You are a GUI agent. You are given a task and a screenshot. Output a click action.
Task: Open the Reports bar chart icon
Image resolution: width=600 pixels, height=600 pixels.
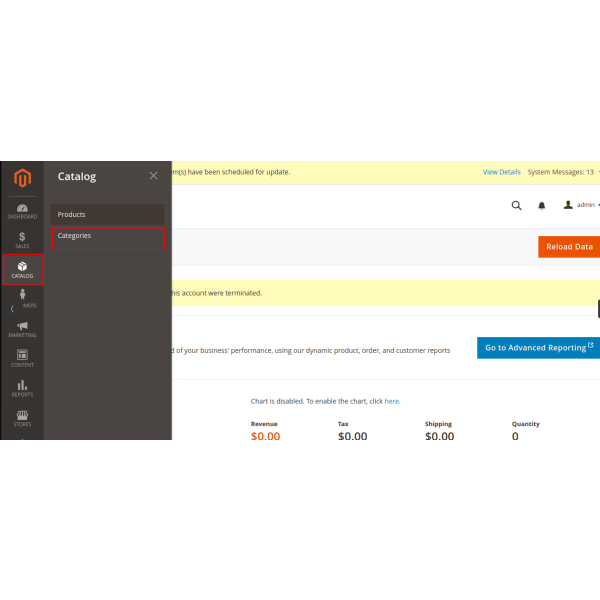click(x=22, y=388)
